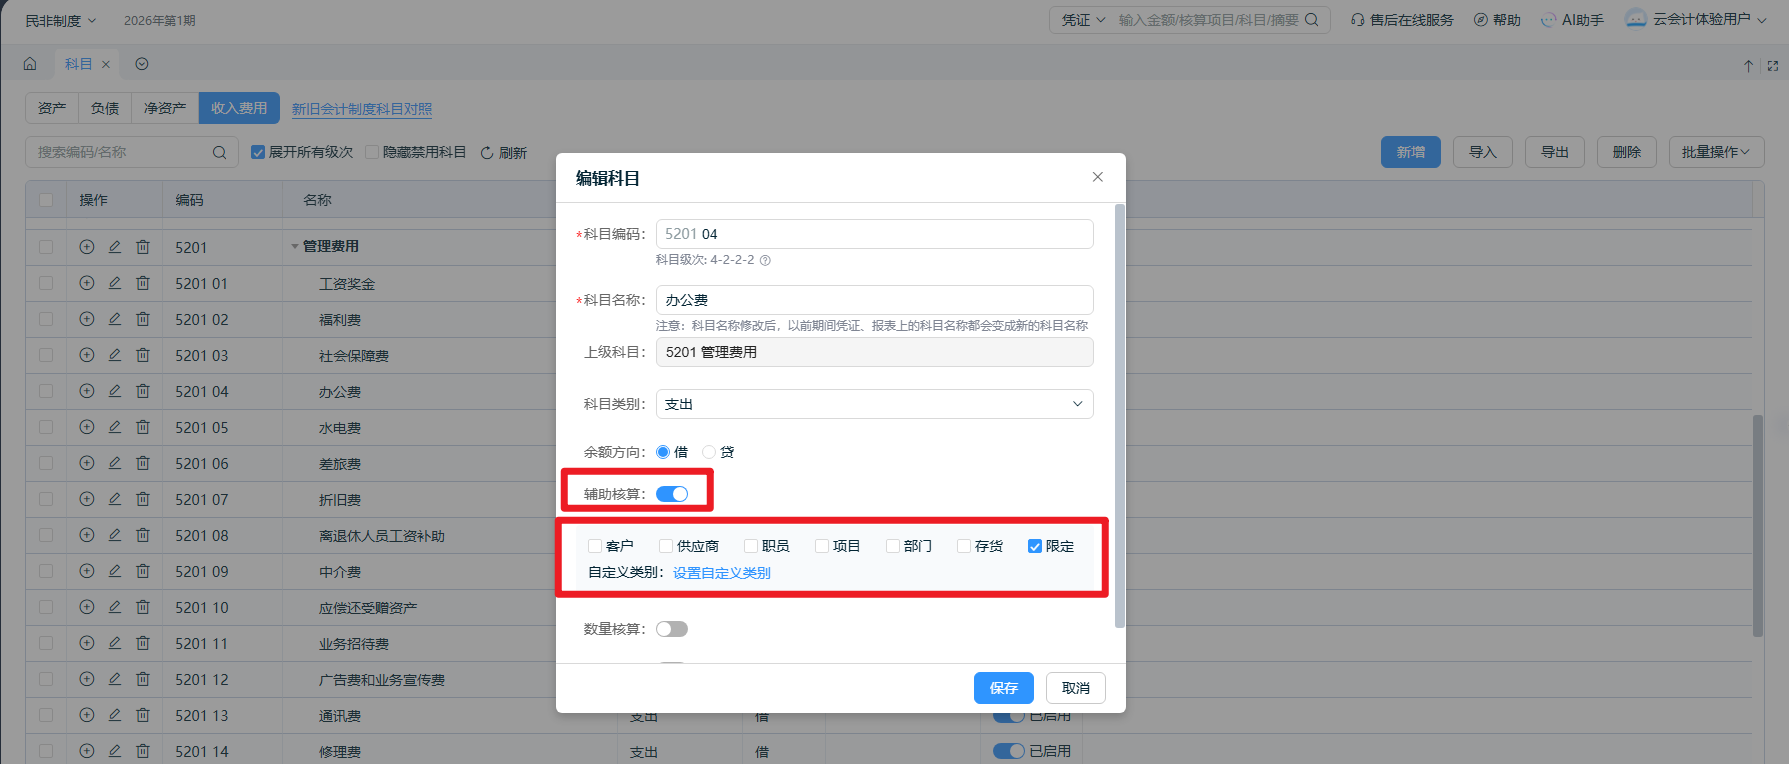1789x764 pixels.
Task: Collapse the 管理费用 tree row
Action: [x=295, y=247]
